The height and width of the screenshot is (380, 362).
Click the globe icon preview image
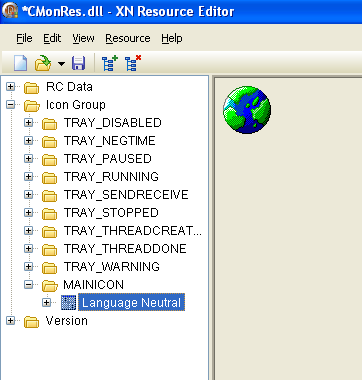247,110
